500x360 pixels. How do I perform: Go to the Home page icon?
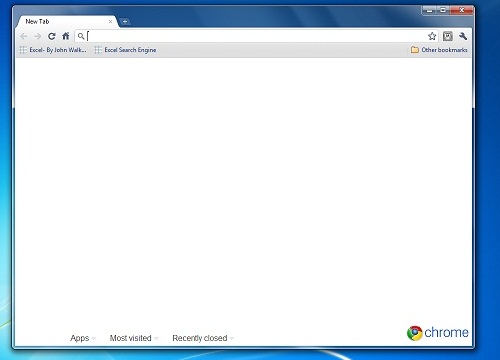(x=66, y=36)
